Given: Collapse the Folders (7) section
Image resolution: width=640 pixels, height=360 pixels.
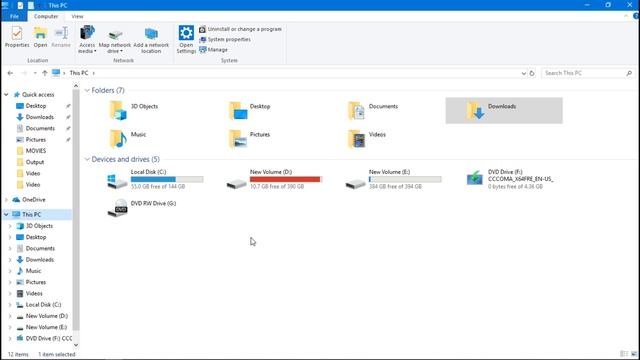Looking at the screenshot, I should click(87, 90).
